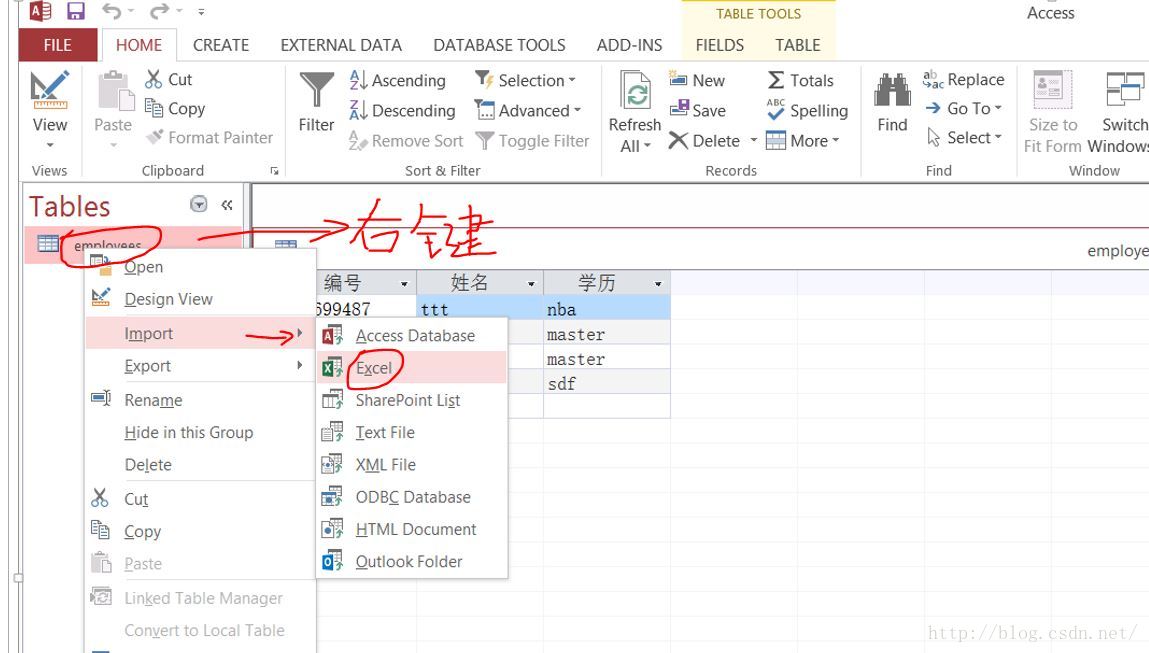Click the Refresh All icon
1149x653 pixels.
tap(635, 91)
